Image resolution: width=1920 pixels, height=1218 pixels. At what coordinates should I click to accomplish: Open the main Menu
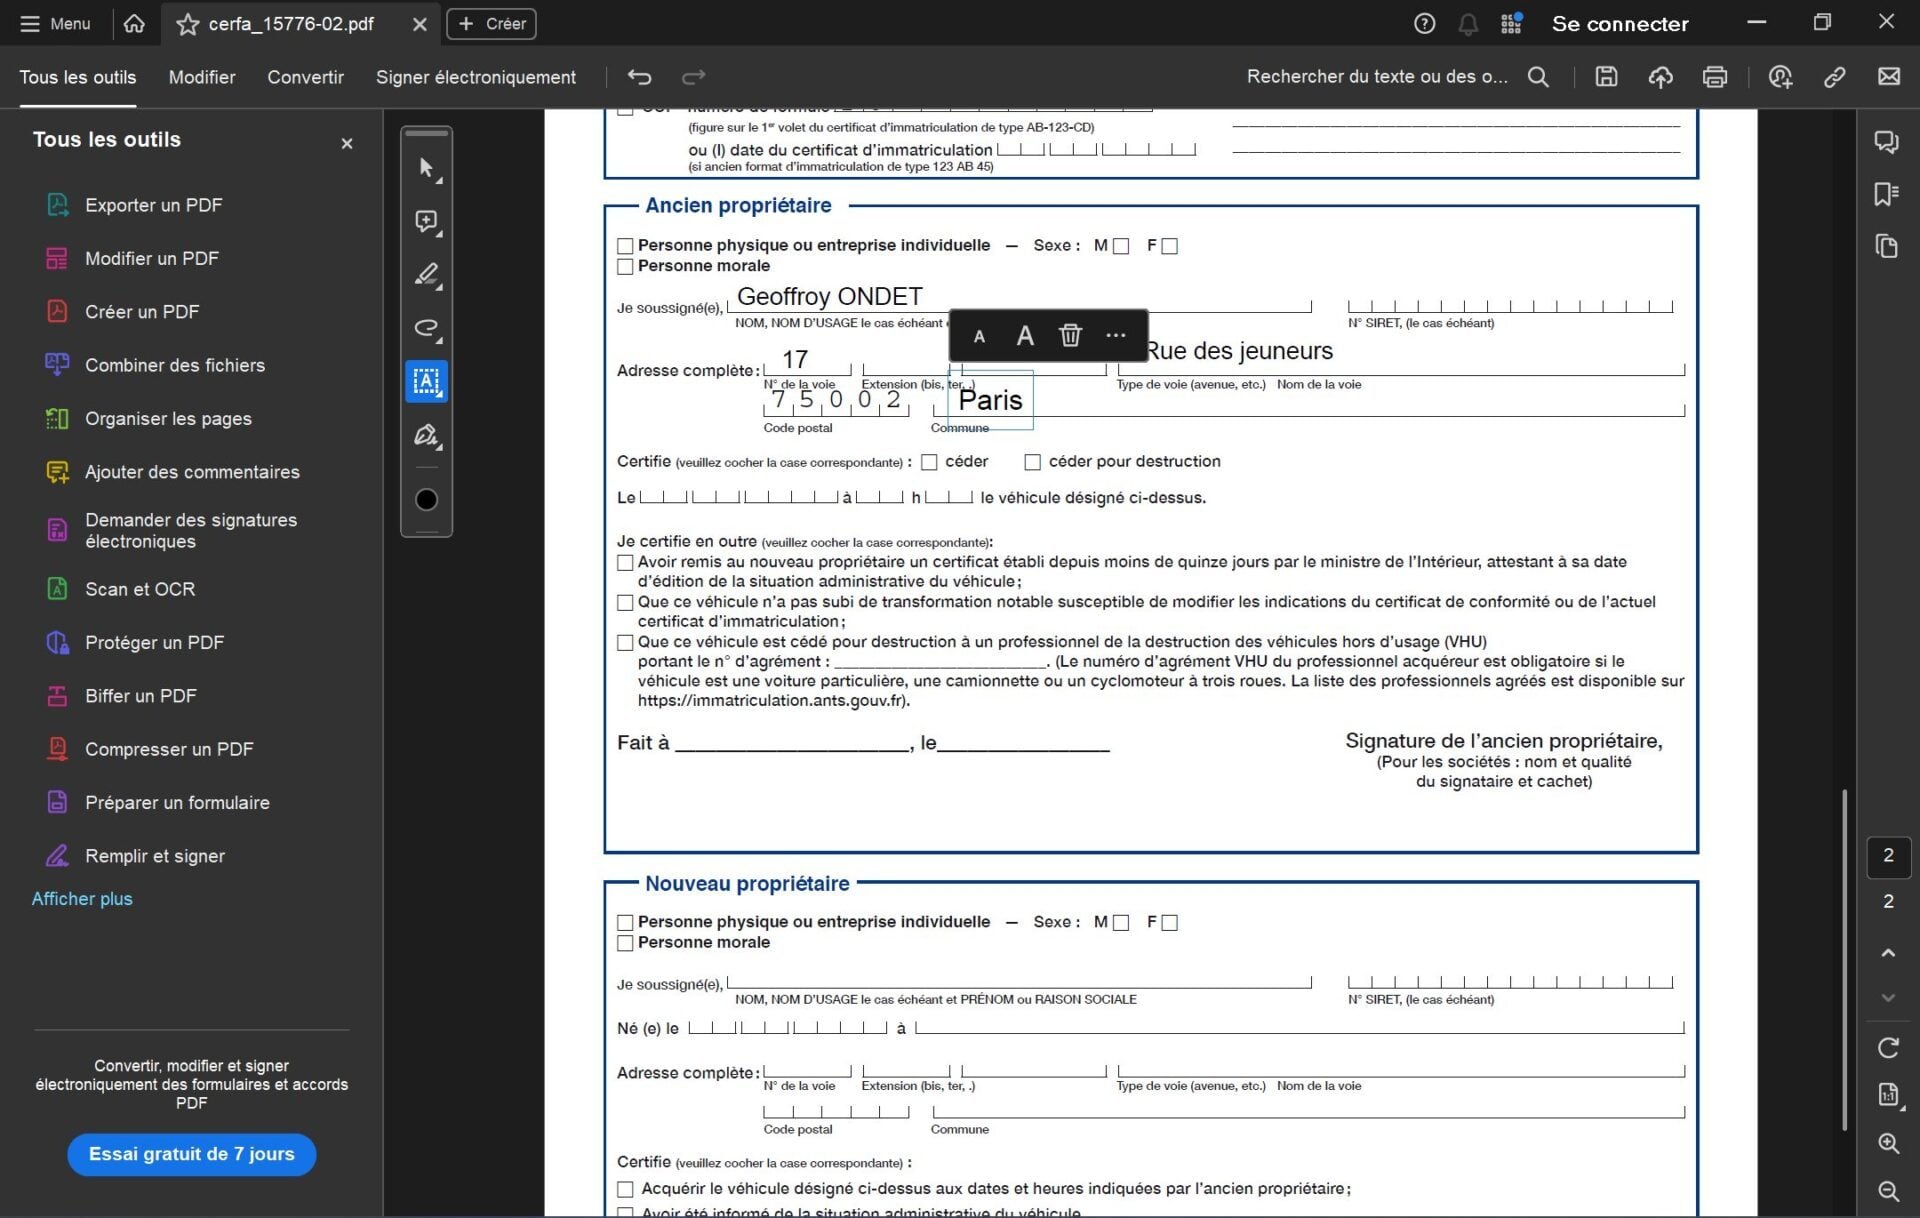coord(55,23)
